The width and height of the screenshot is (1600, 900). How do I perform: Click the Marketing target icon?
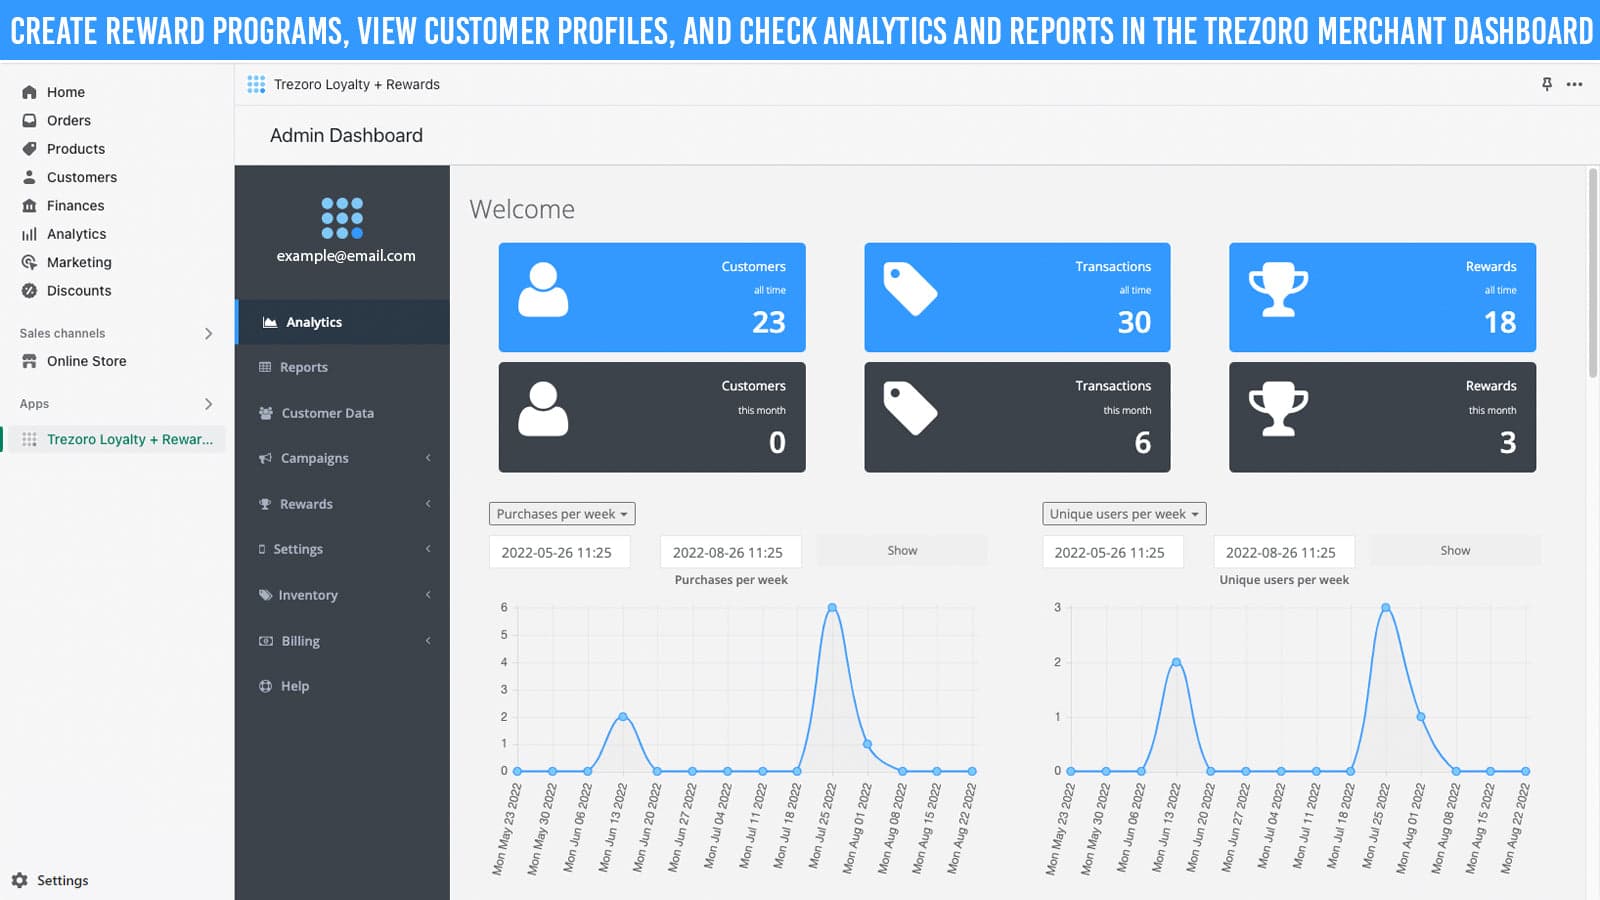pyautogui.click(x=29, y=262)
